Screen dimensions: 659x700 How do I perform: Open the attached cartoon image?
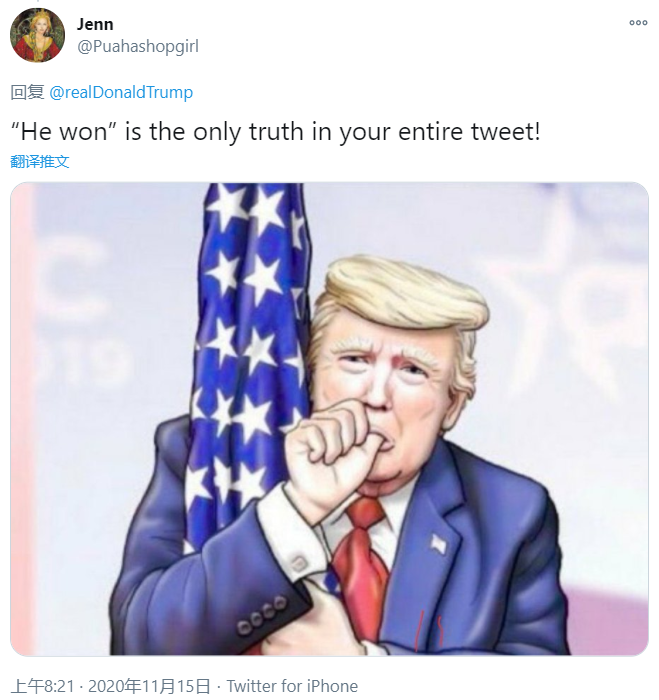330,419
